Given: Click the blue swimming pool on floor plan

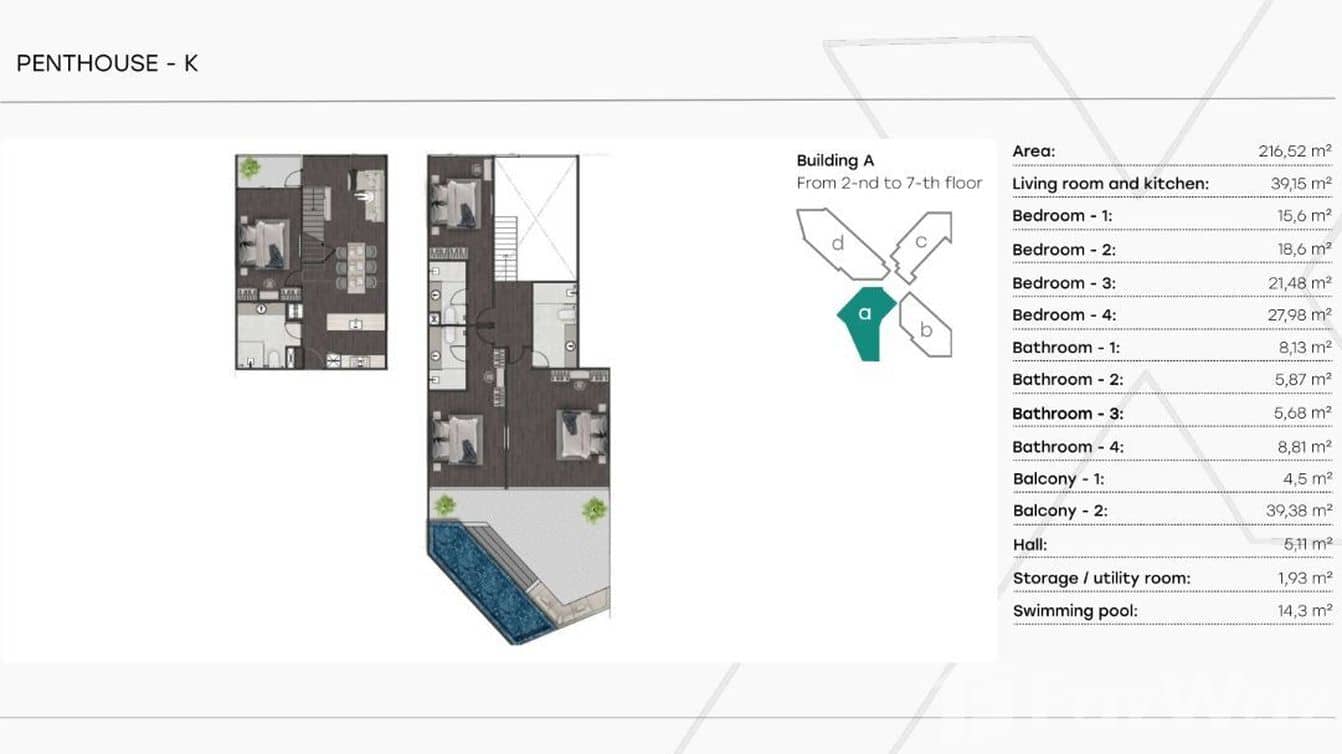Looking at the screenshot, I should [x=488, y=580].
